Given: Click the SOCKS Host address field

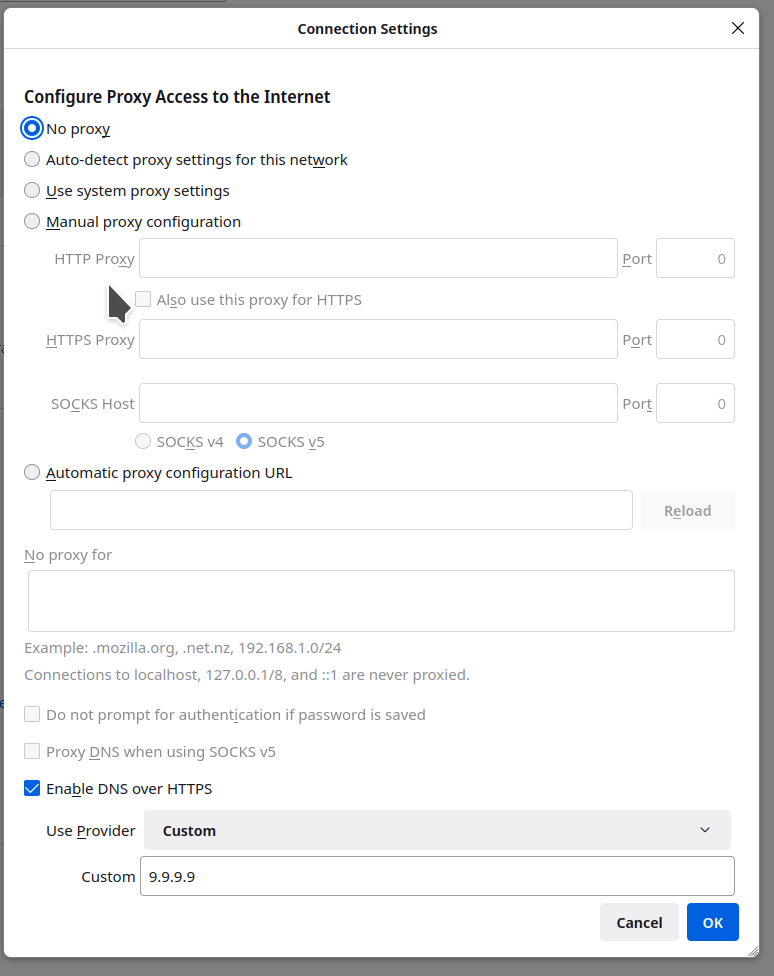Looking at the screenshot, I should (x=378, y=403).
